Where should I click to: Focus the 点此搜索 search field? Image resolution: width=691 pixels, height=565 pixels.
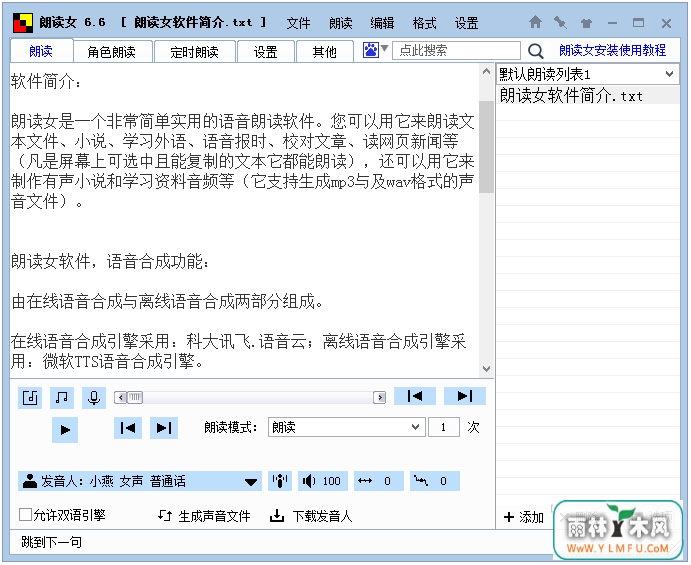(456, 50)
